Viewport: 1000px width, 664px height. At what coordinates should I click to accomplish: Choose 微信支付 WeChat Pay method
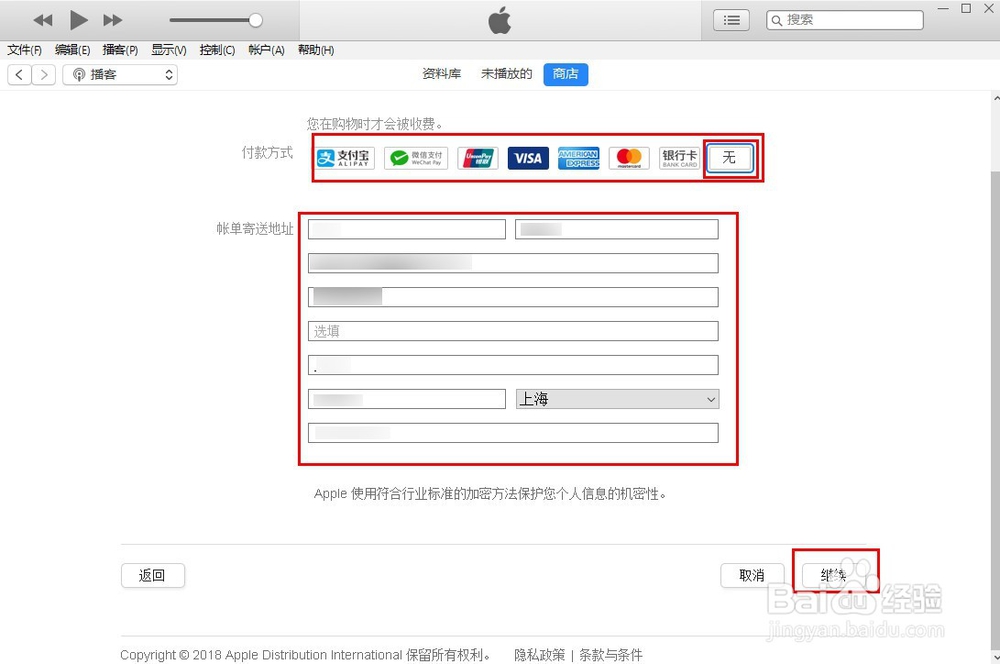coord(416,158)
